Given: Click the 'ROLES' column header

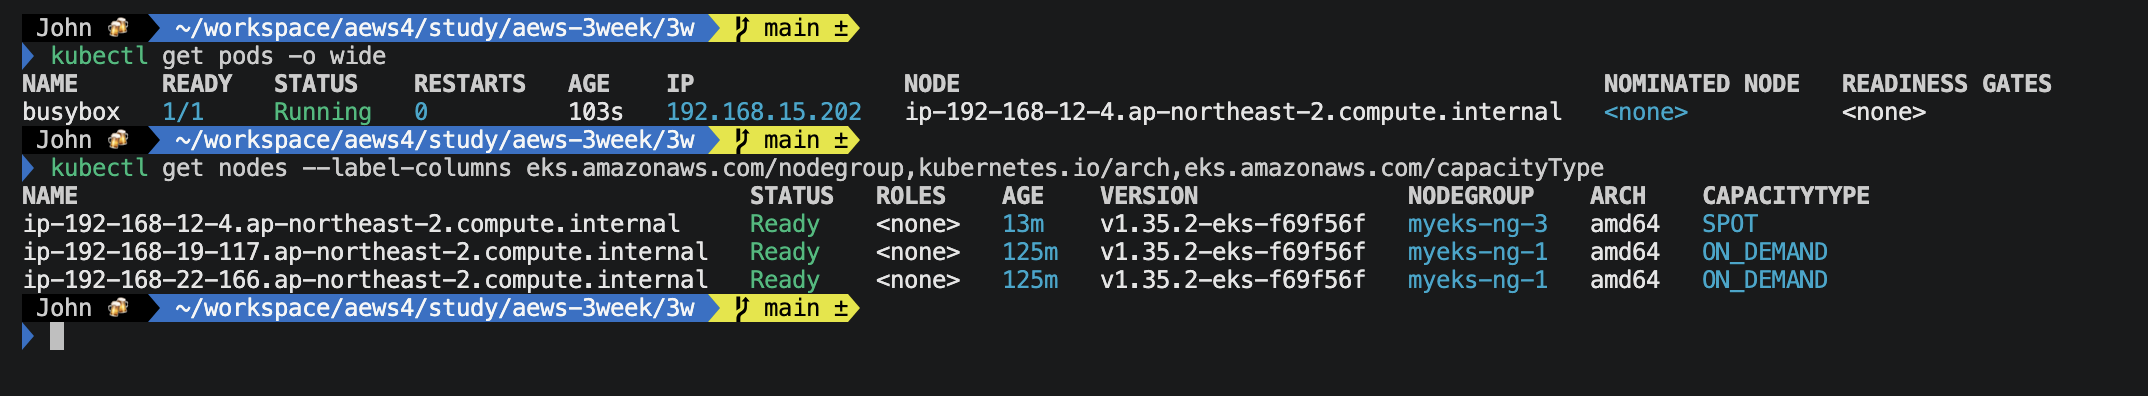Looking at the screenshot, I should point(911,196).
